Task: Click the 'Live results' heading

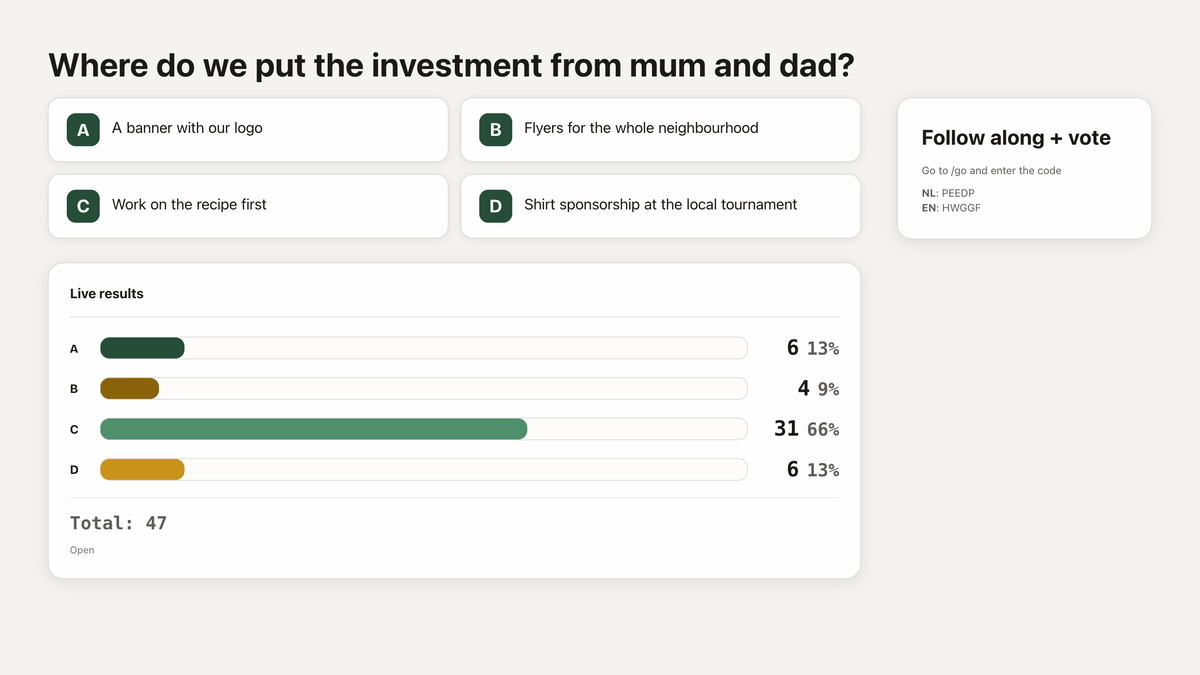Action: (x=107, y=294)
